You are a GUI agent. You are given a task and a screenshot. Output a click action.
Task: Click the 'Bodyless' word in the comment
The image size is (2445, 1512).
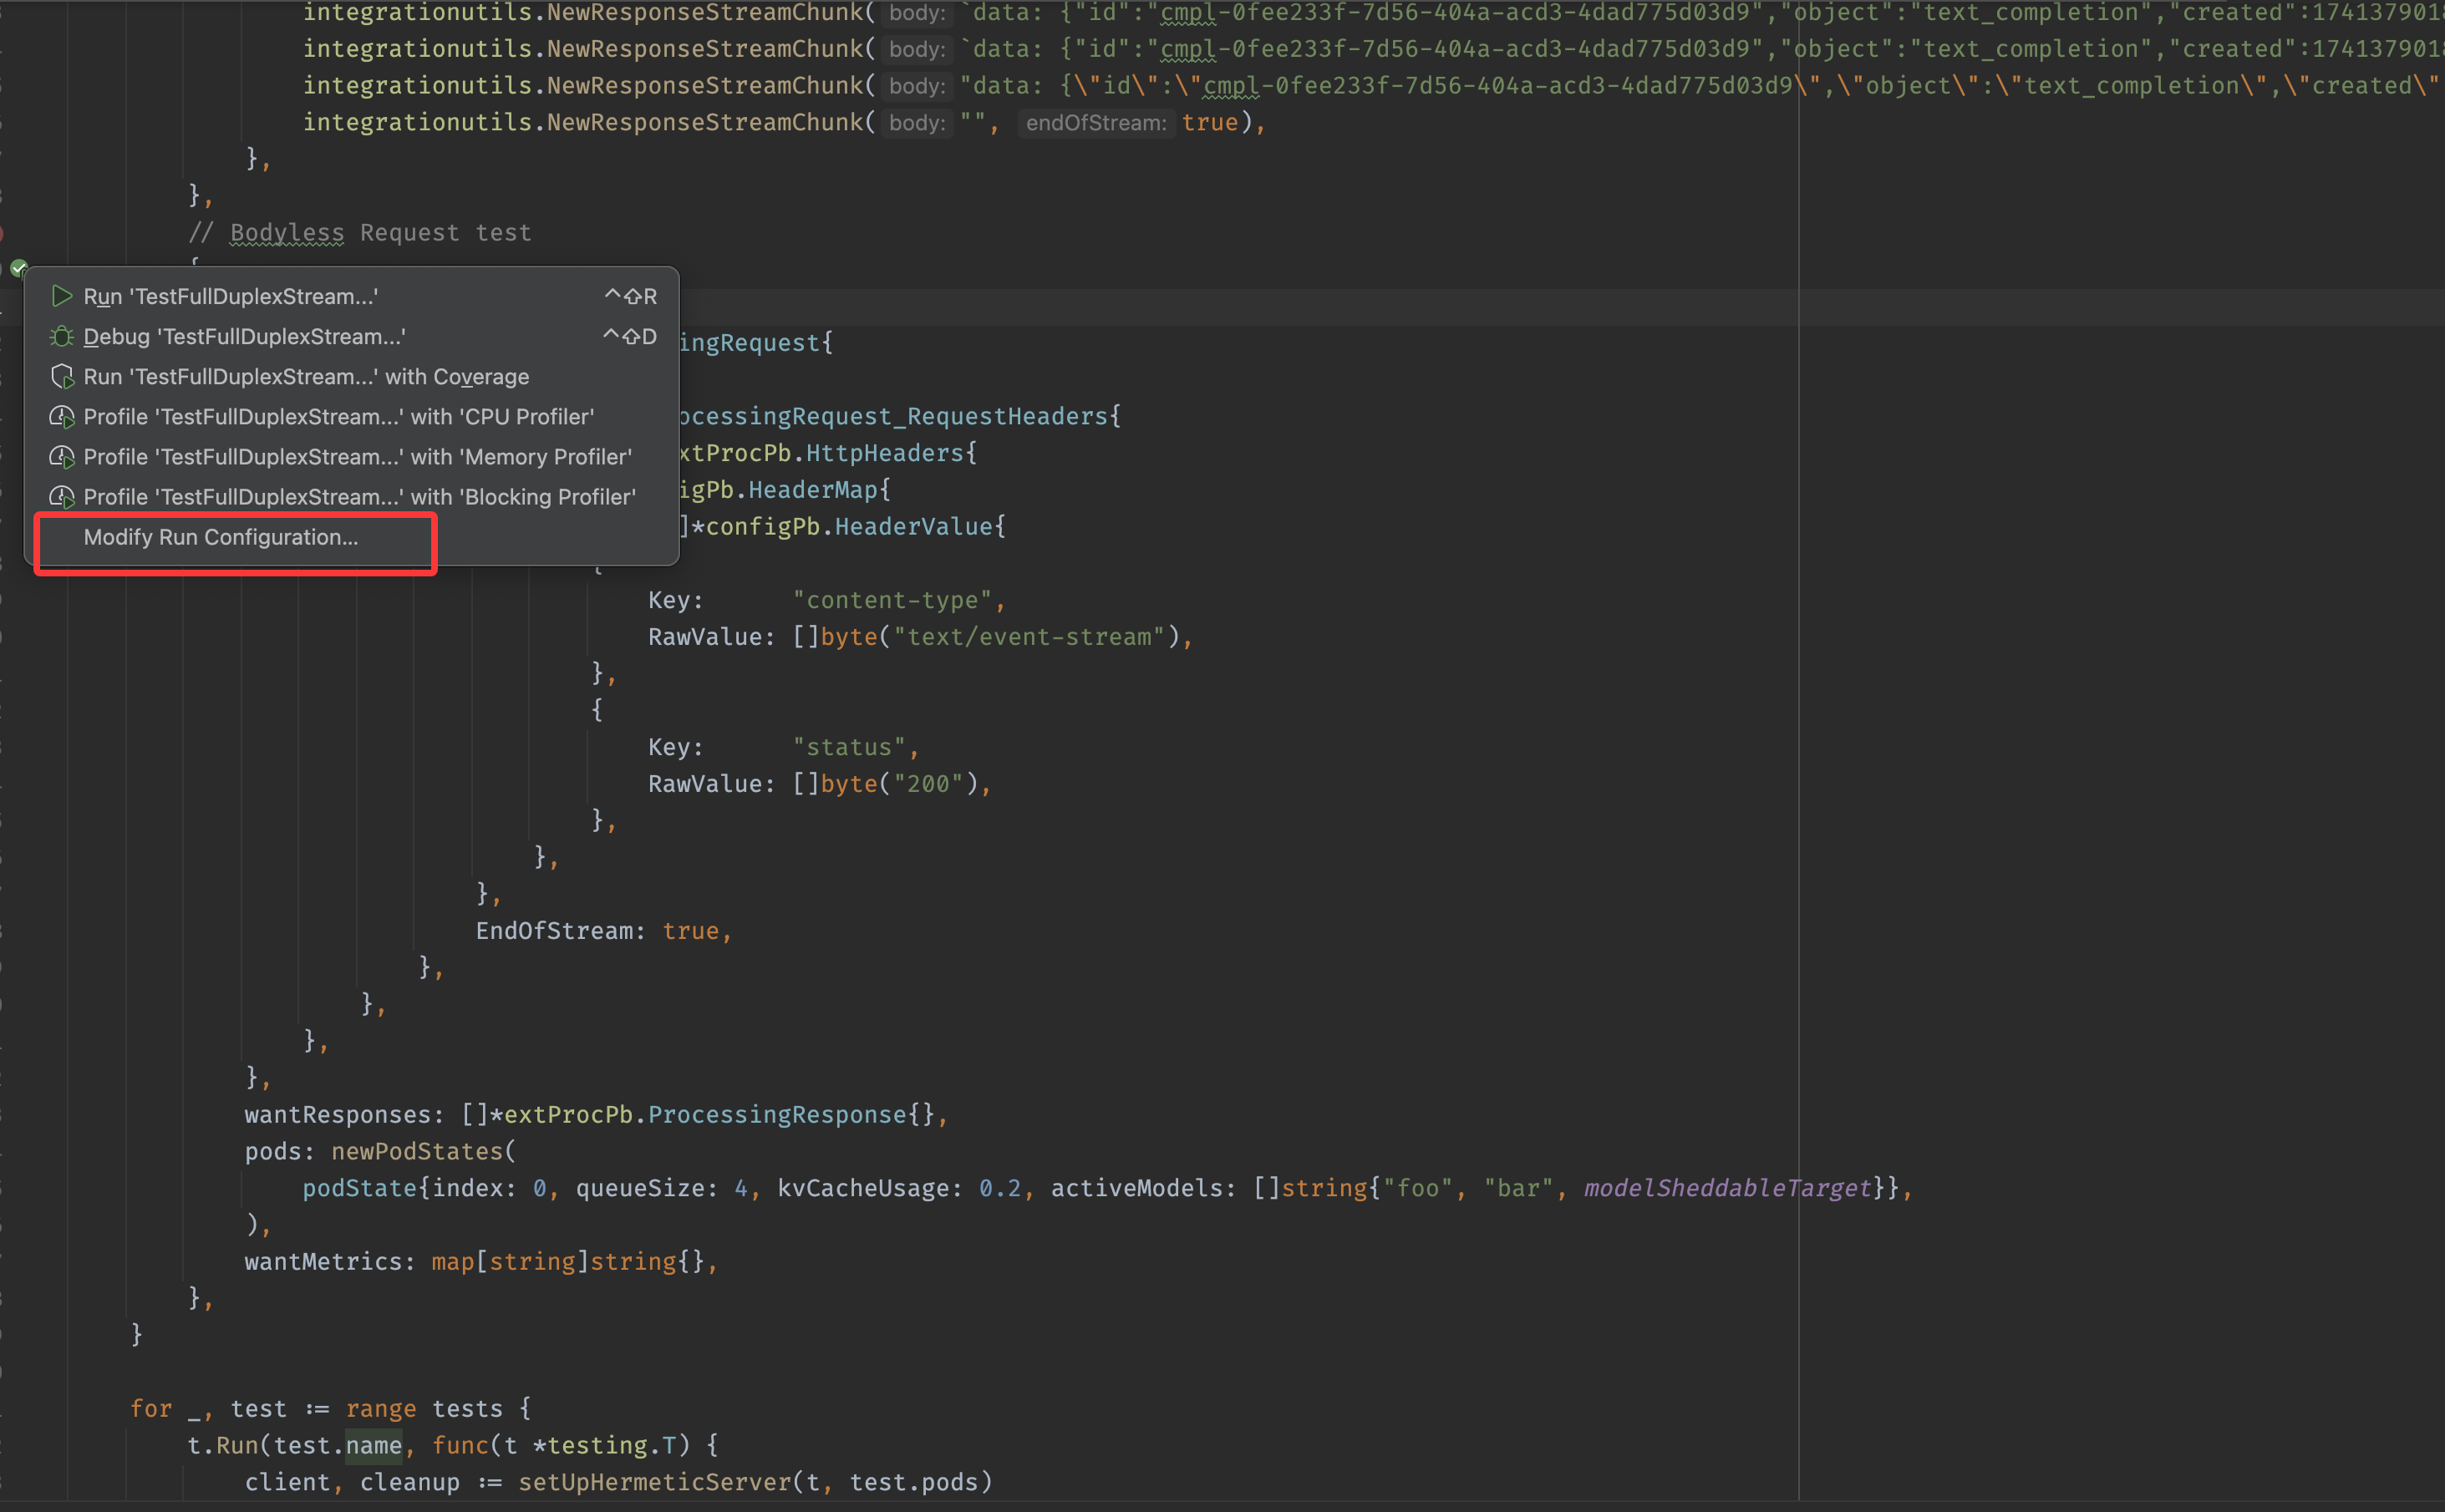pyautogui.click(x=287, y=232)
